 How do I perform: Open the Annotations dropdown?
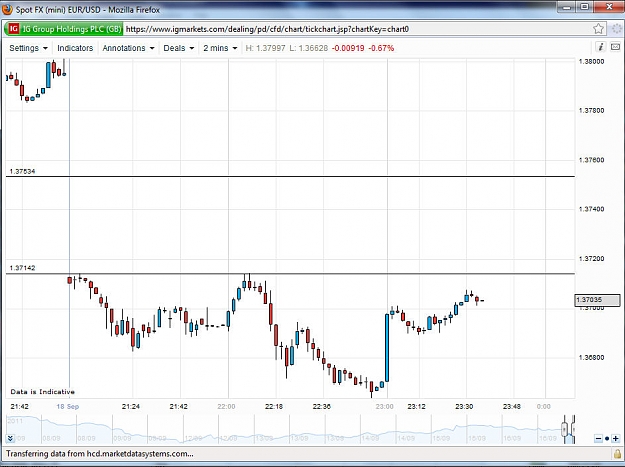coord(128,48)
